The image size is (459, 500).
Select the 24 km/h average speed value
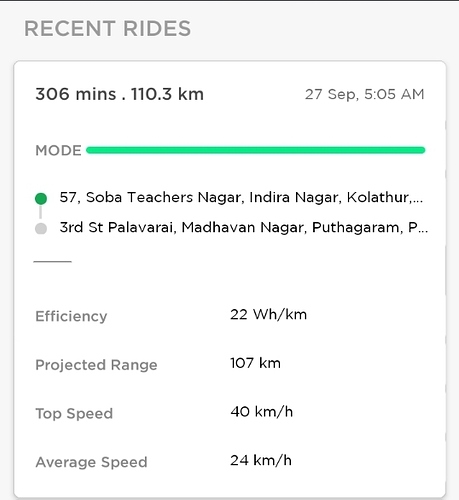point(261,460)
